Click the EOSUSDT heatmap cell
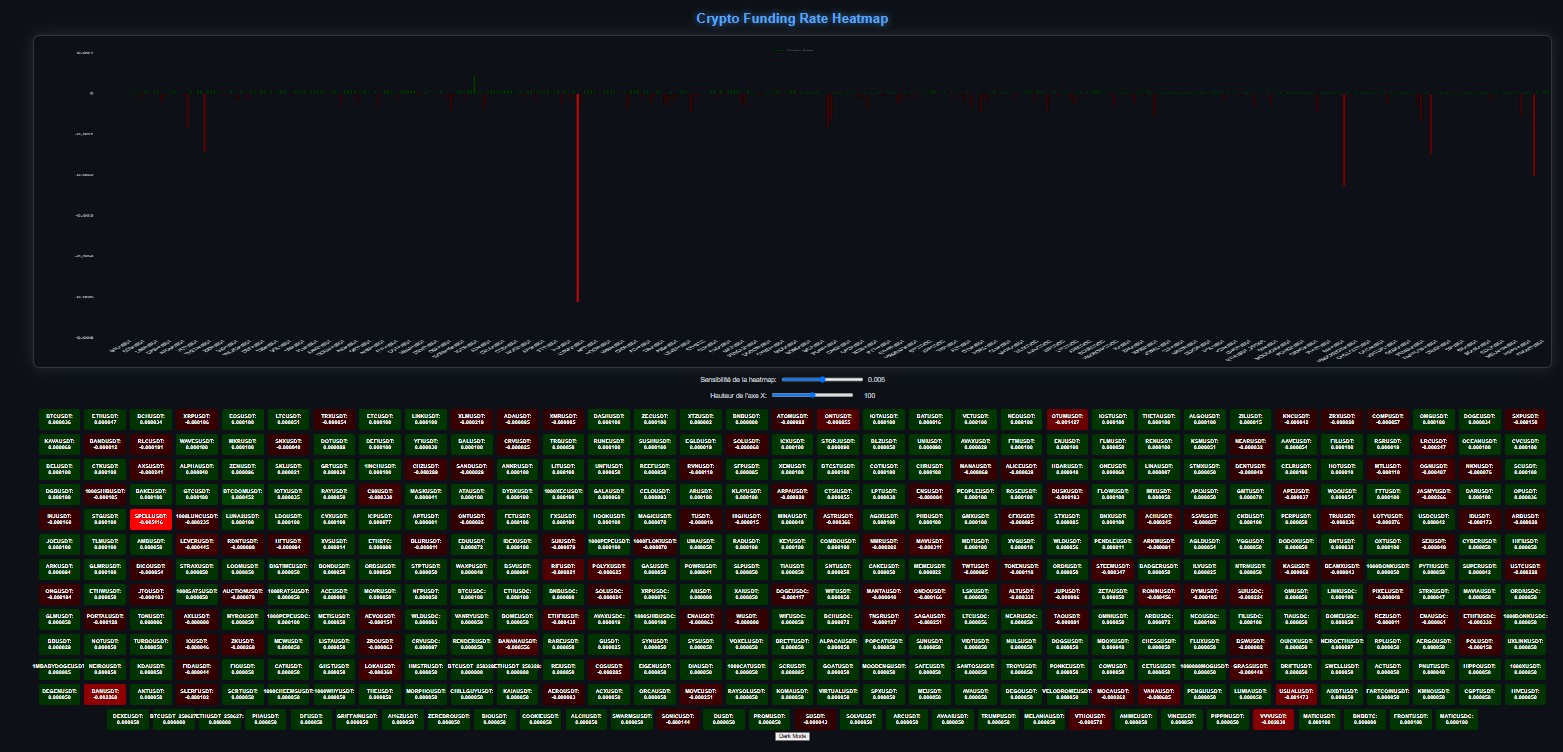The width and height of the screenshot is (1563, 752). pyautogui.click(x=241, y=418)
